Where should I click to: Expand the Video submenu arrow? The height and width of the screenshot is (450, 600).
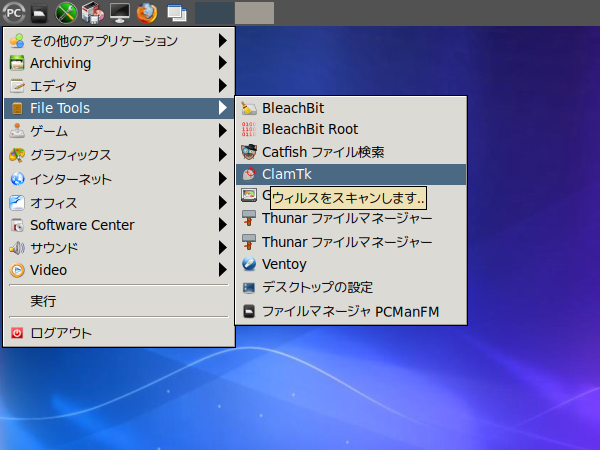(x=223, y=270)
